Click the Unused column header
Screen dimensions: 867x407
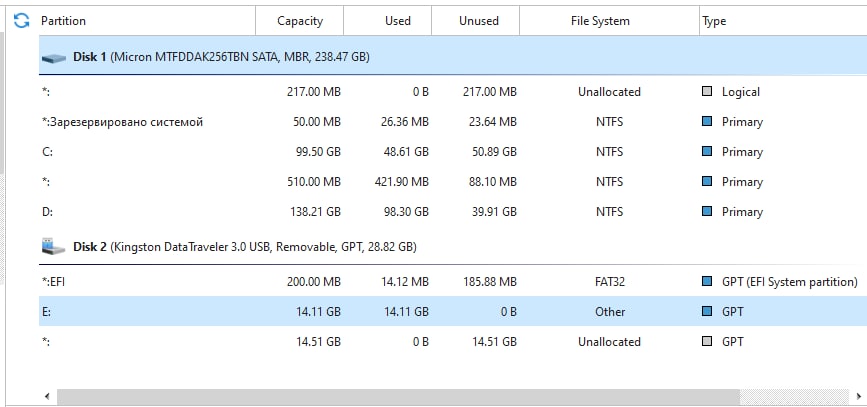click(x=476, y=21)
